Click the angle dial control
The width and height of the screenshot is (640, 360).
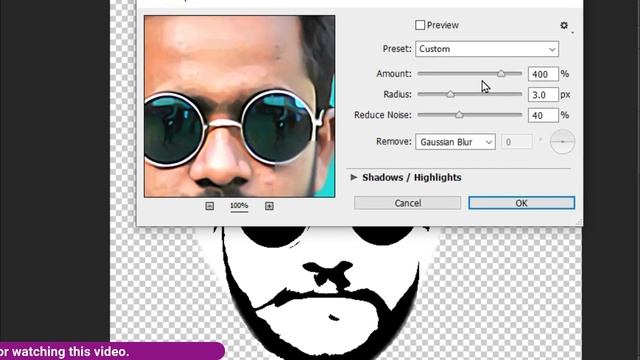pos(562,142)
